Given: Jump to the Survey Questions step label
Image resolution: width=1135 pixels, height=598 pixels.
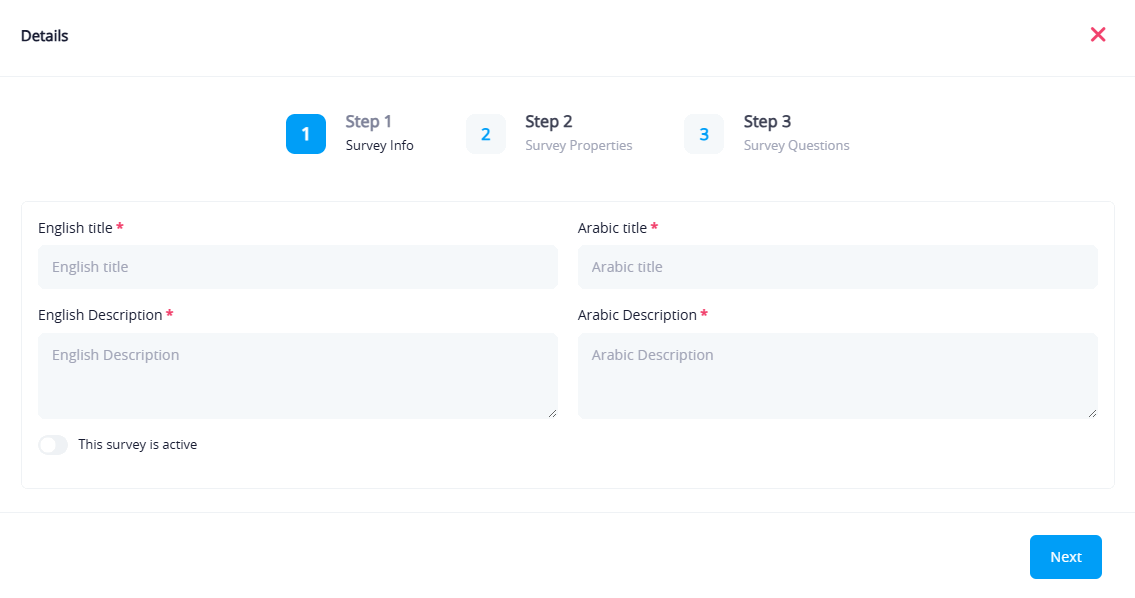Looking at the screenshot, I should pyautogui.click(x=796, y=145).
